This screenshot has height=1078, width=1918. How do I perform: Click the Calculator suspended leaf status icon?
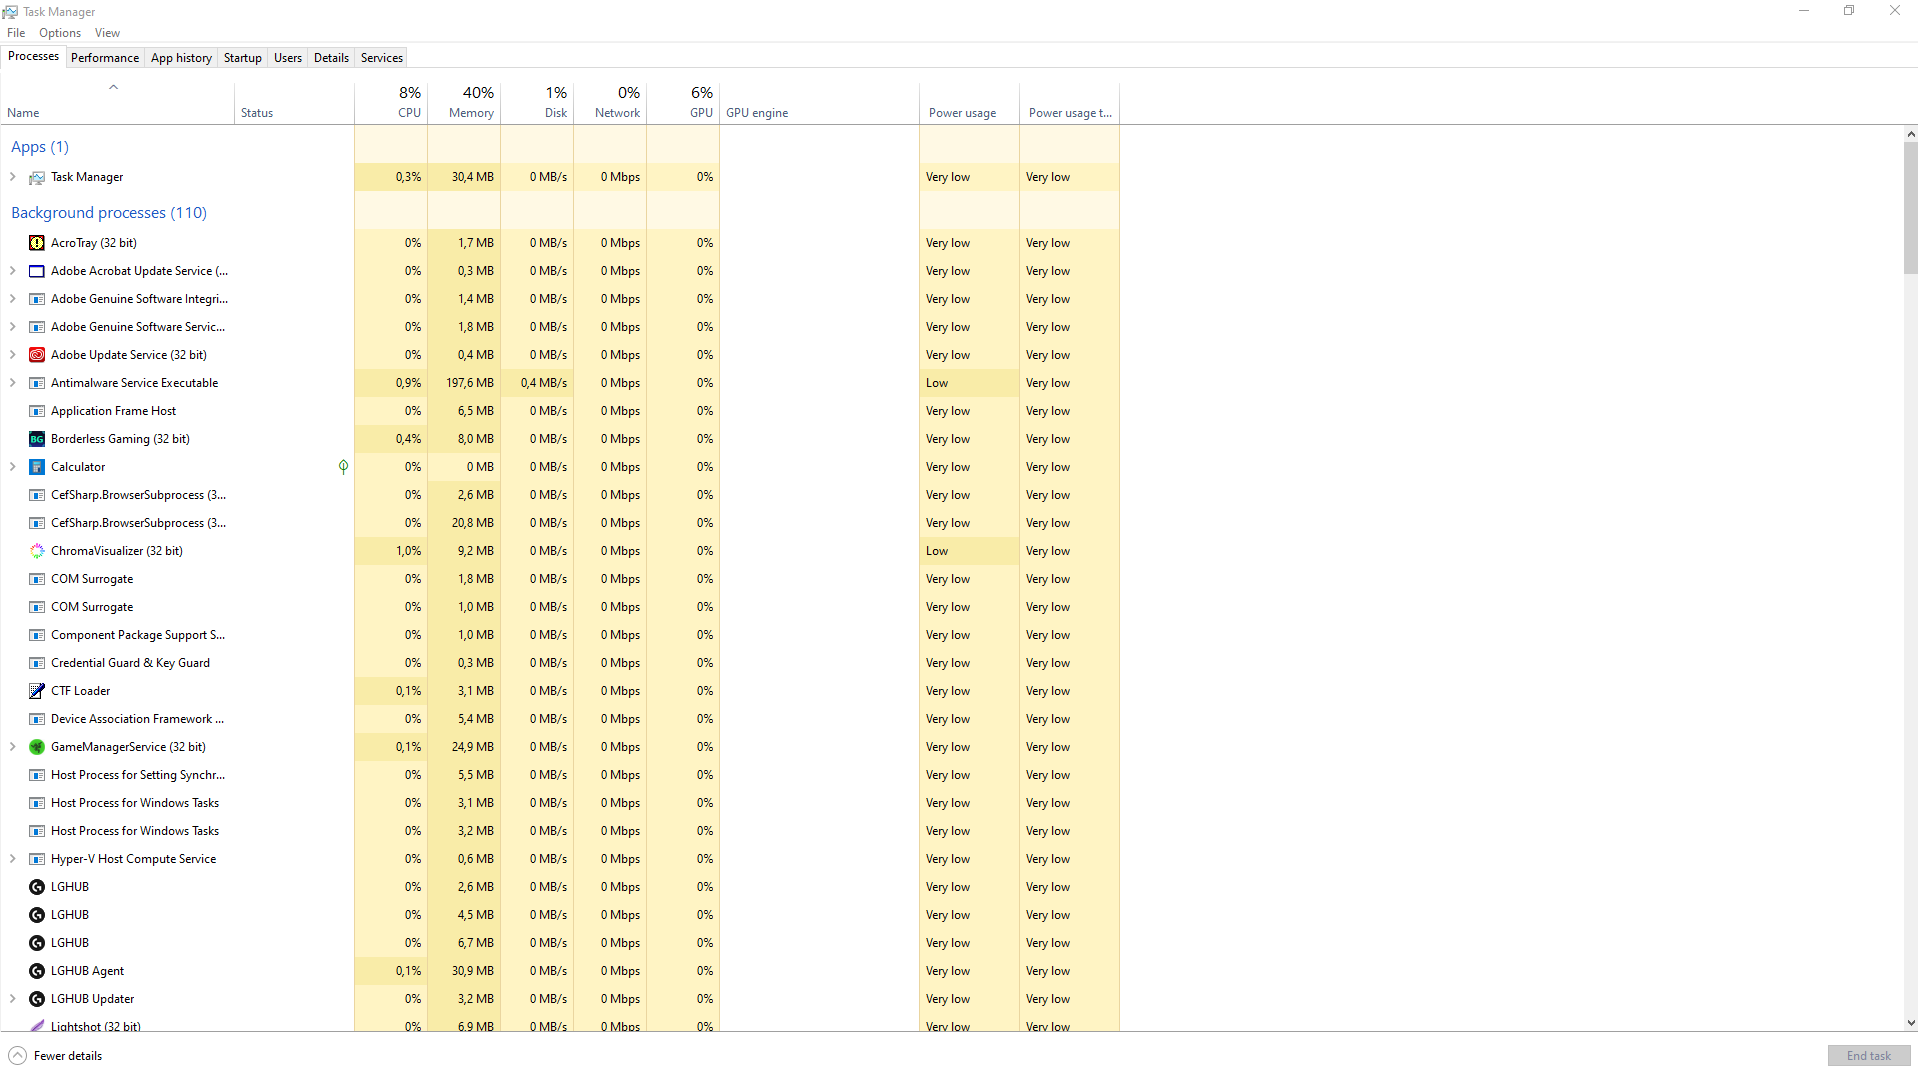343,467
